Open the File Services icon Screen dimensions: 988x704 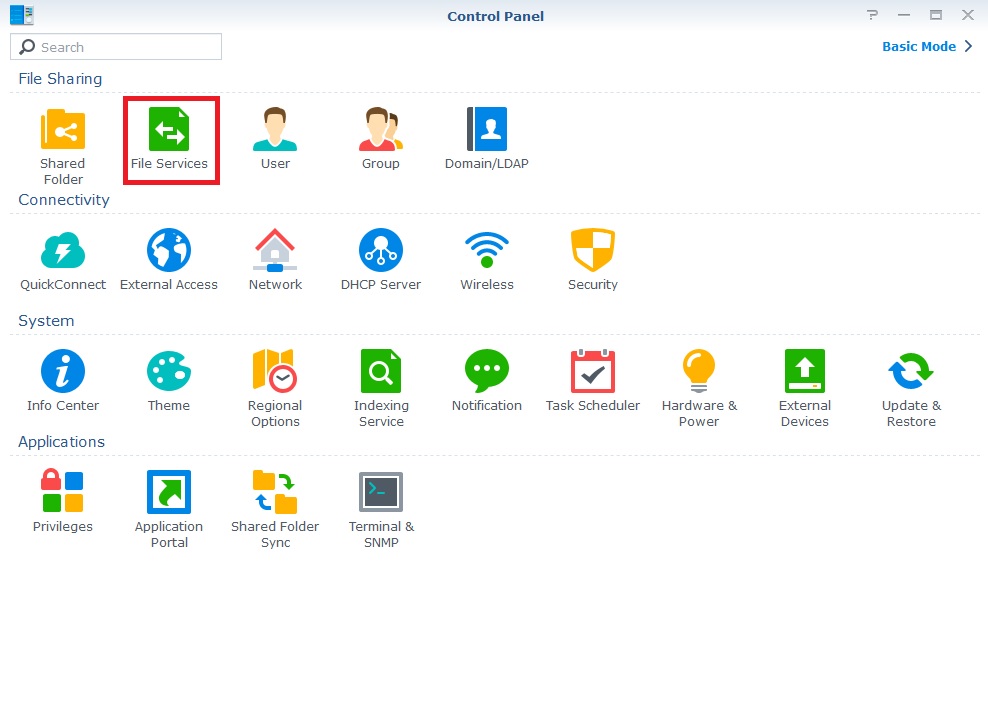(x=169, y=130)
